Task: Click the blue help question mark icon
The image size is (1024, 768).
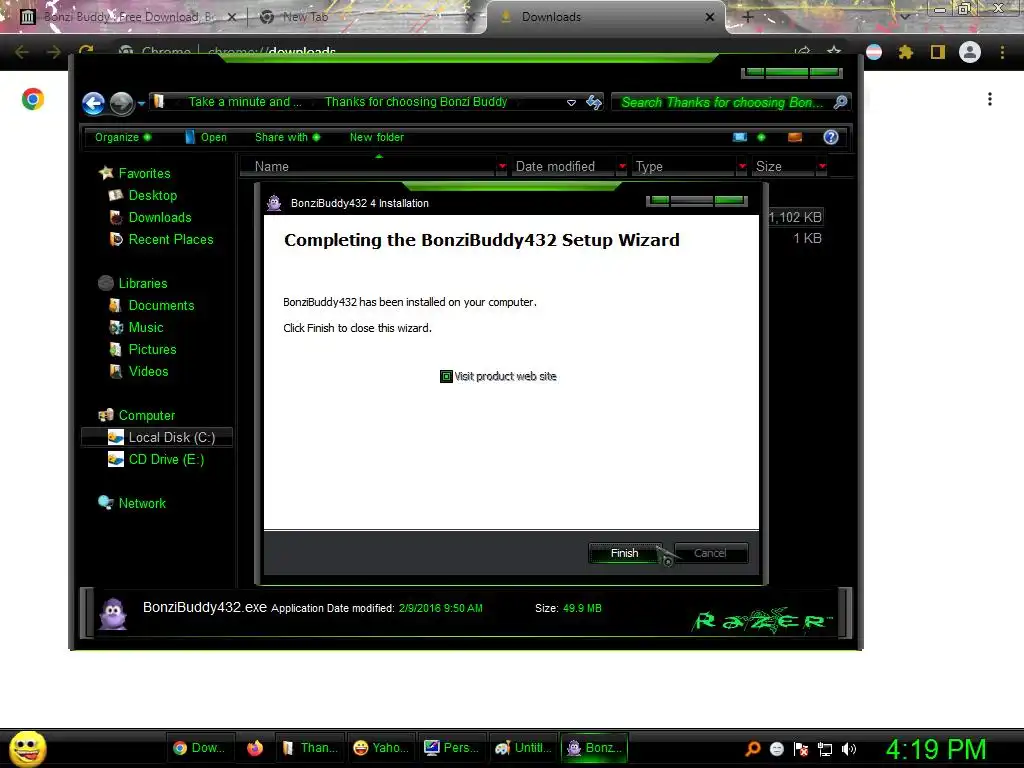Action: (x=831, y=137)
